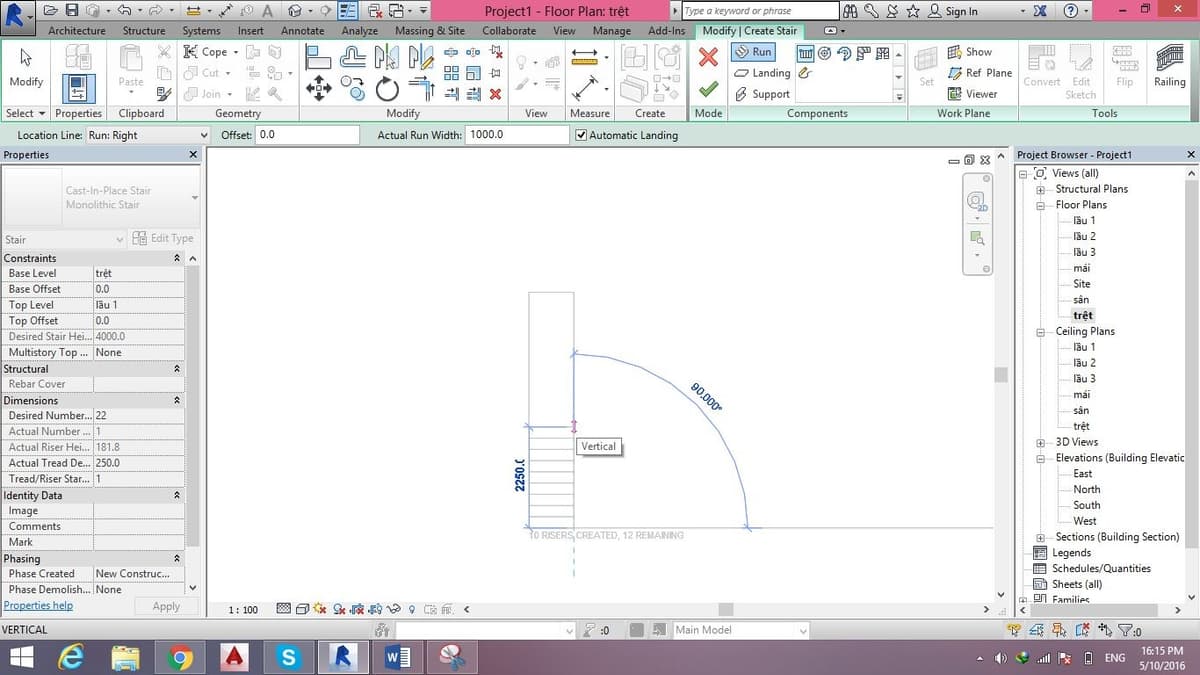
Task: Click the red Delete icon in Modify panel
Action: pos(495,94)
